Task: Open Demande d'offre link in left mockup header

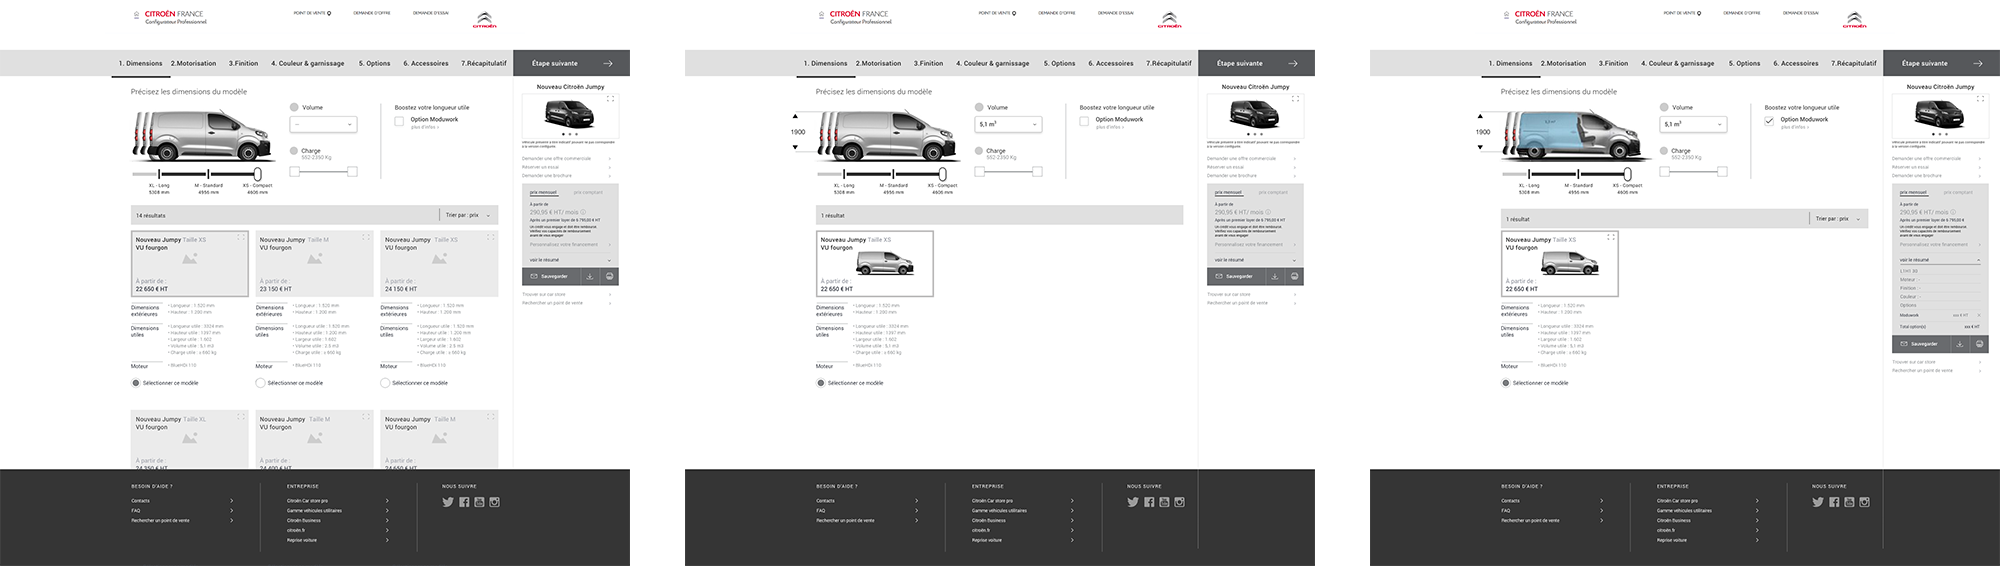Action: coord(372,13)
